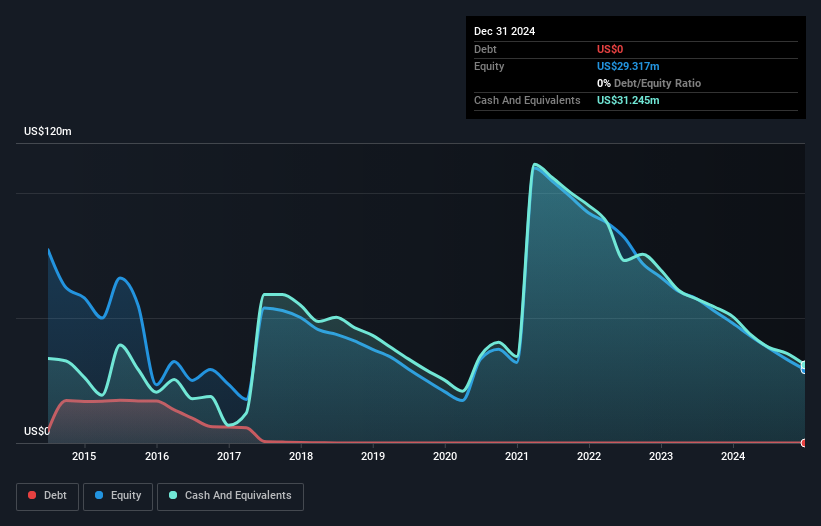Click the 2016 x-axis label

click(x=157, y=456)
